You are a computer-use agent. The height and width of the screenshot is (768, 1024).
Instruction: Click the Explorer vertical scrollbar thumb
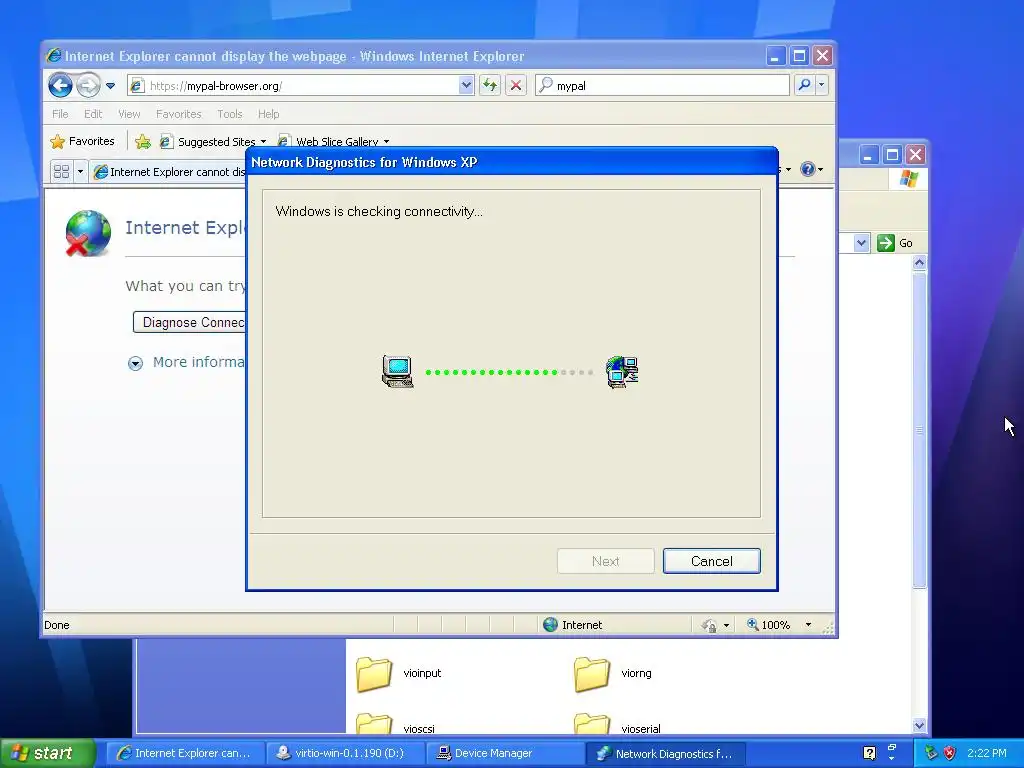920,430
